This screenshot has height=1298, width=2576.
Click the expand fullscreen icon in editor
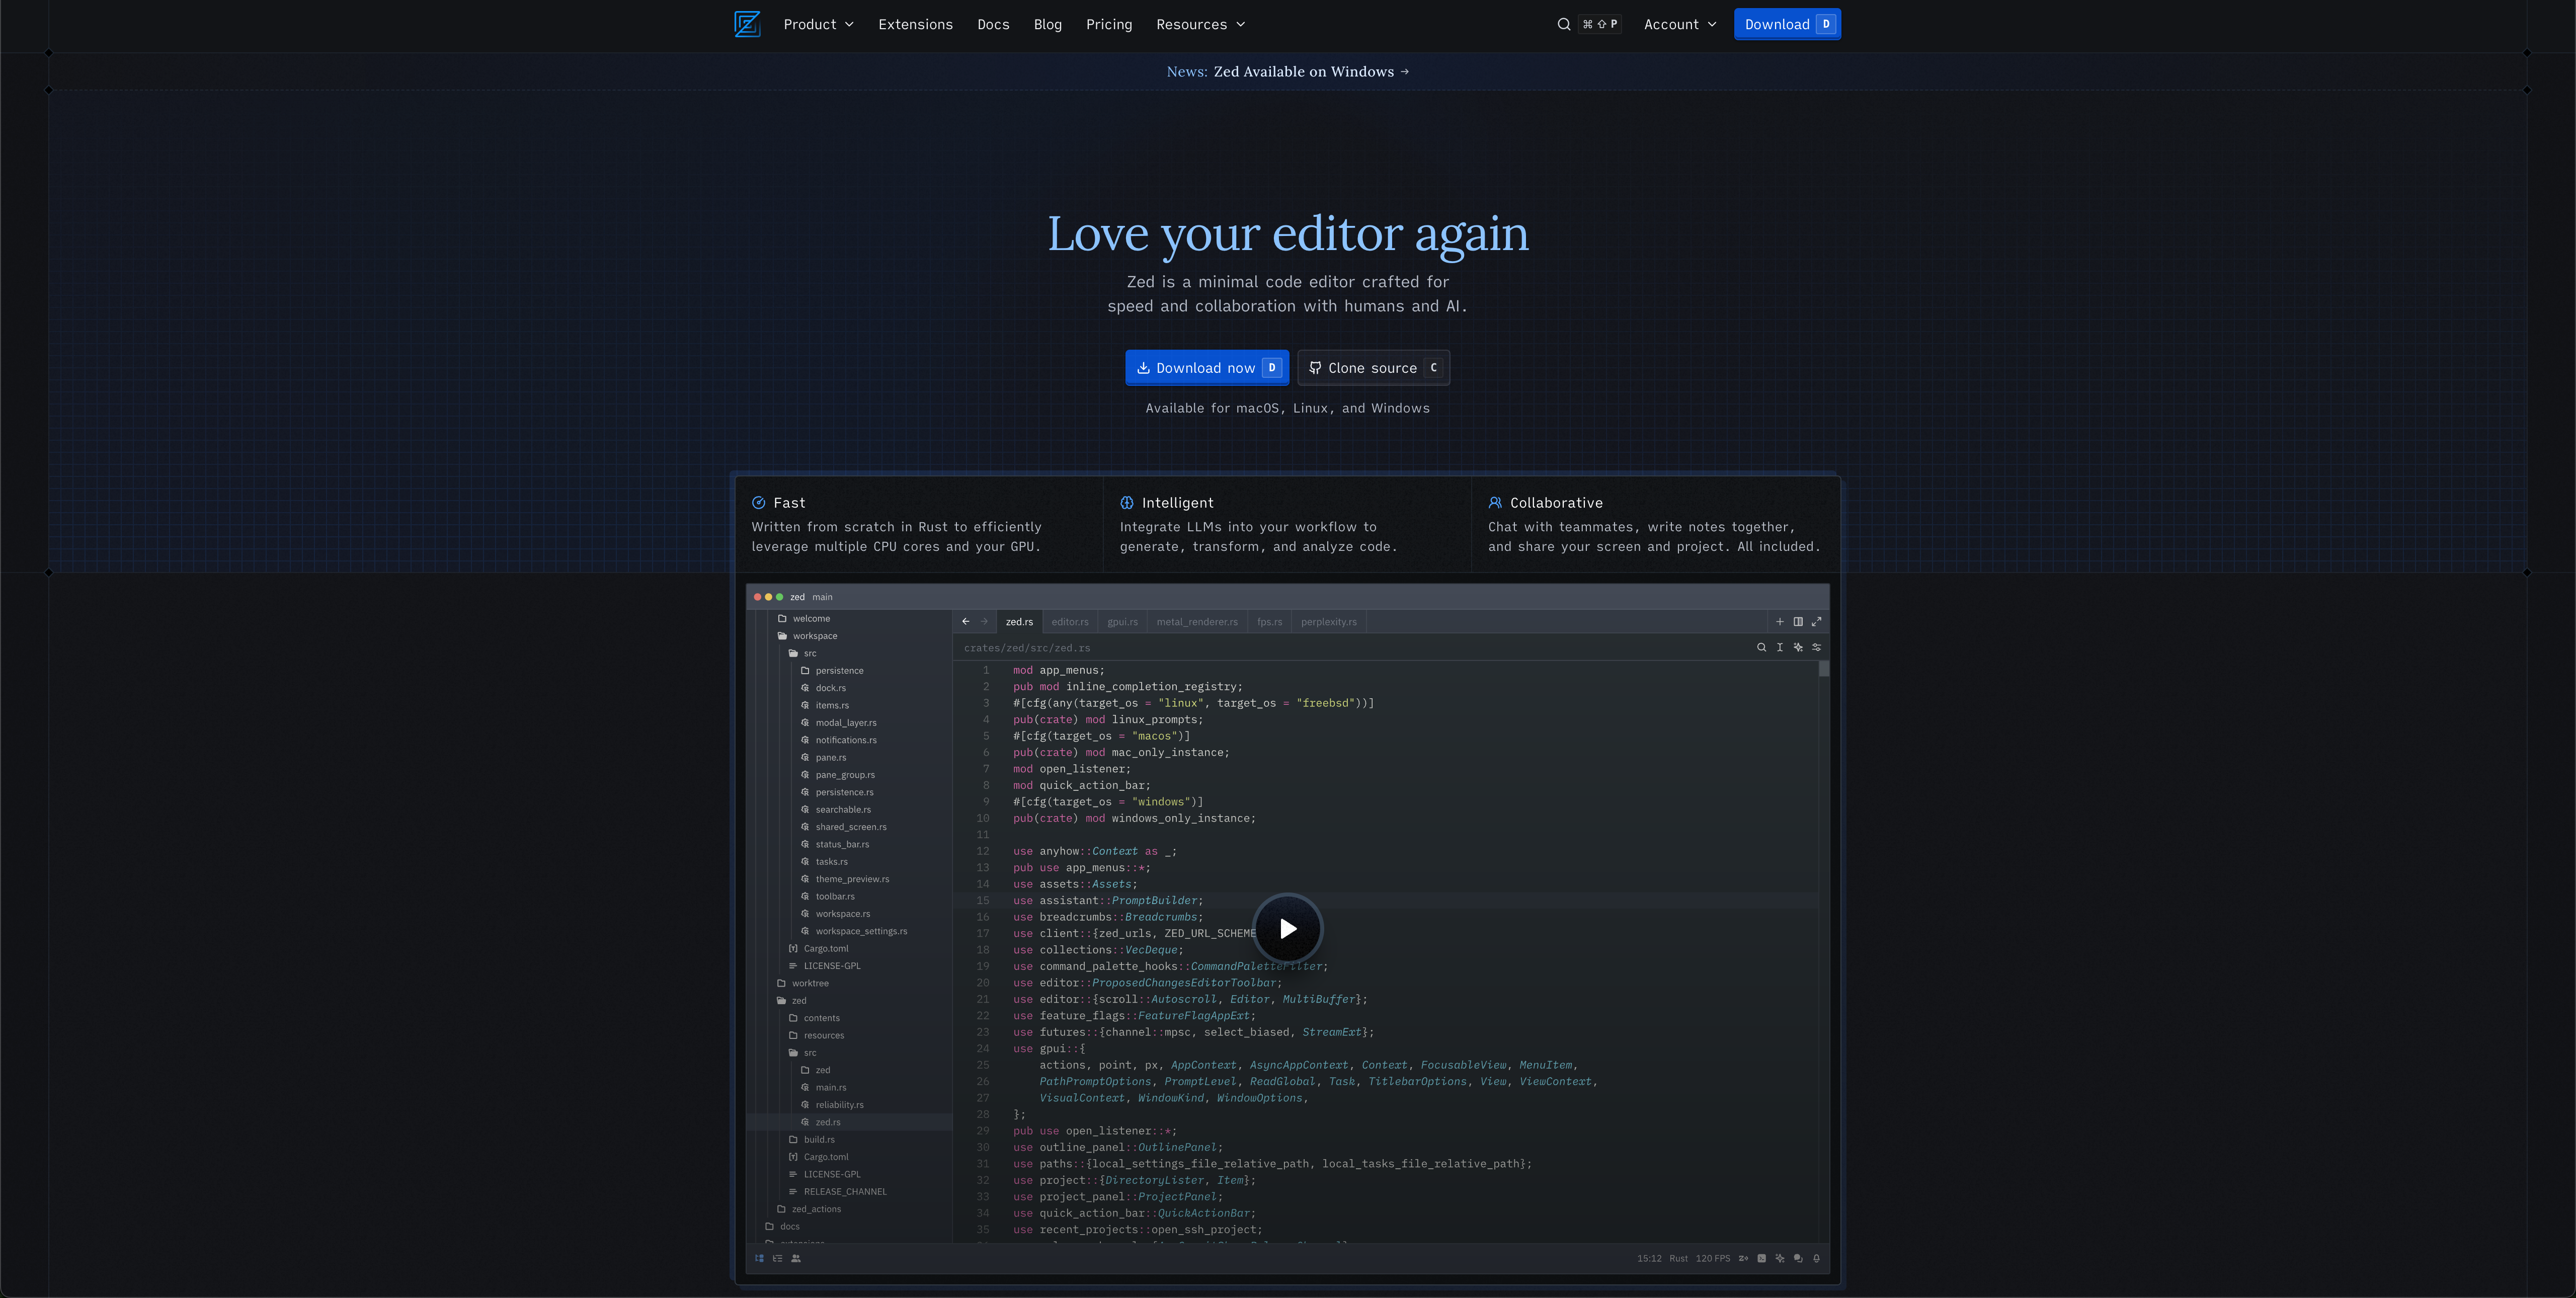tap(1817, 622)
